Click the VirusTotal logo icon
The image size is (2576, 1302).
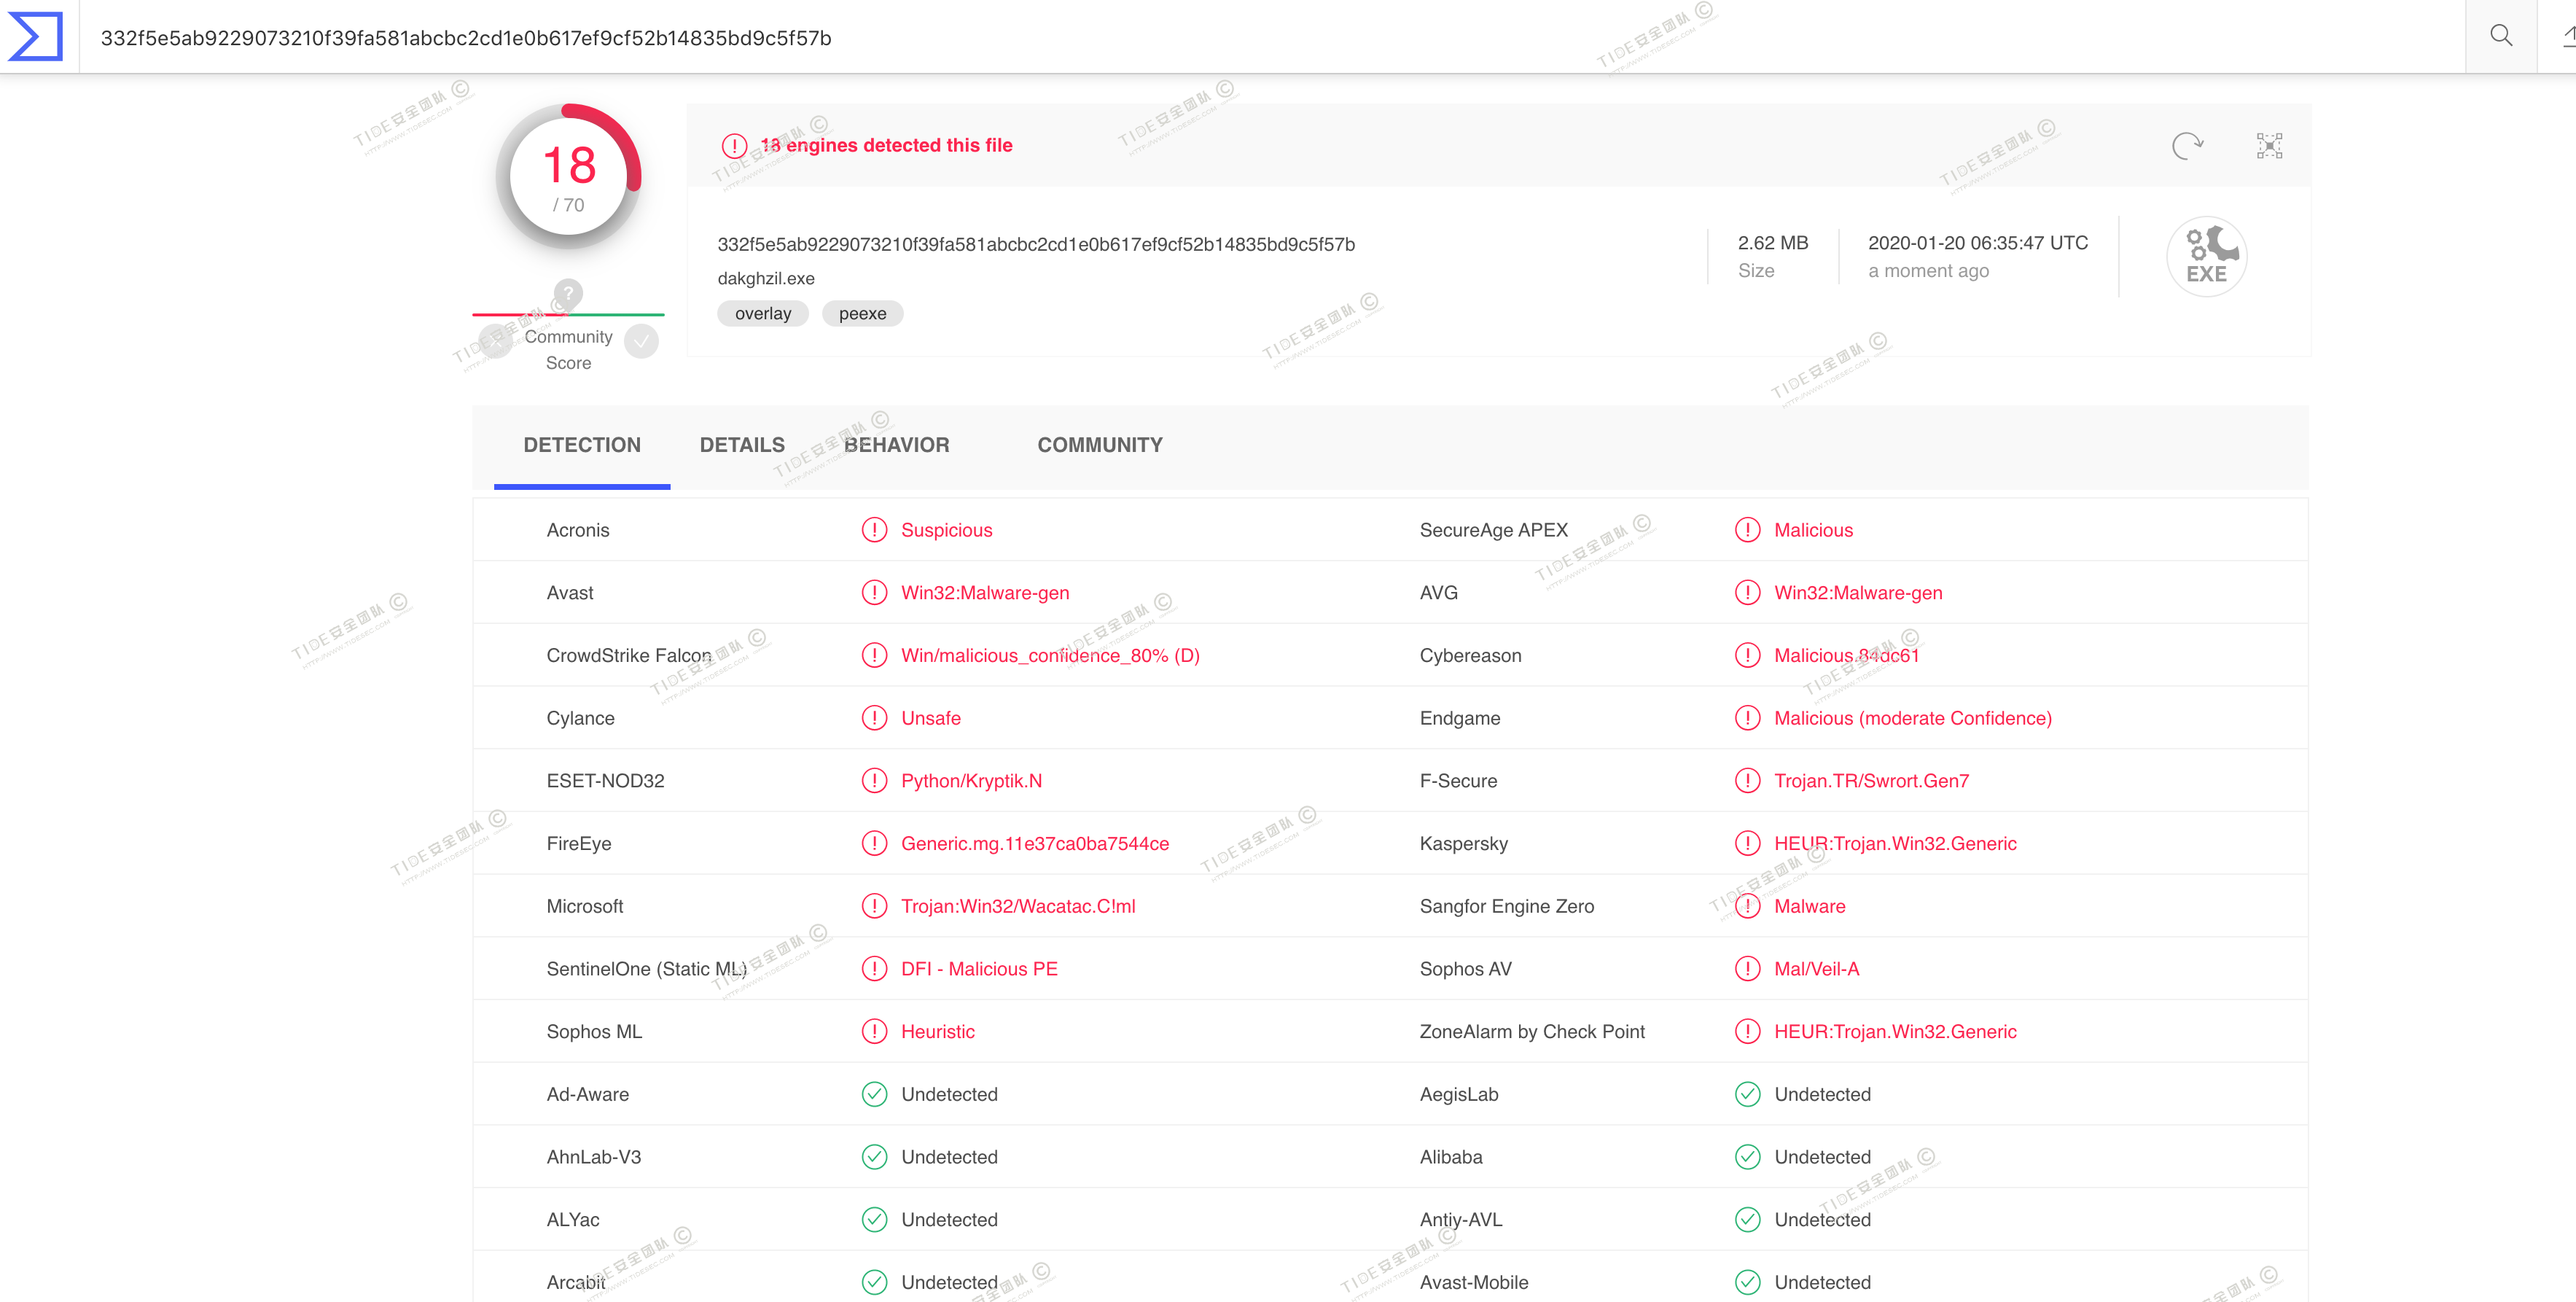point(36,37)
